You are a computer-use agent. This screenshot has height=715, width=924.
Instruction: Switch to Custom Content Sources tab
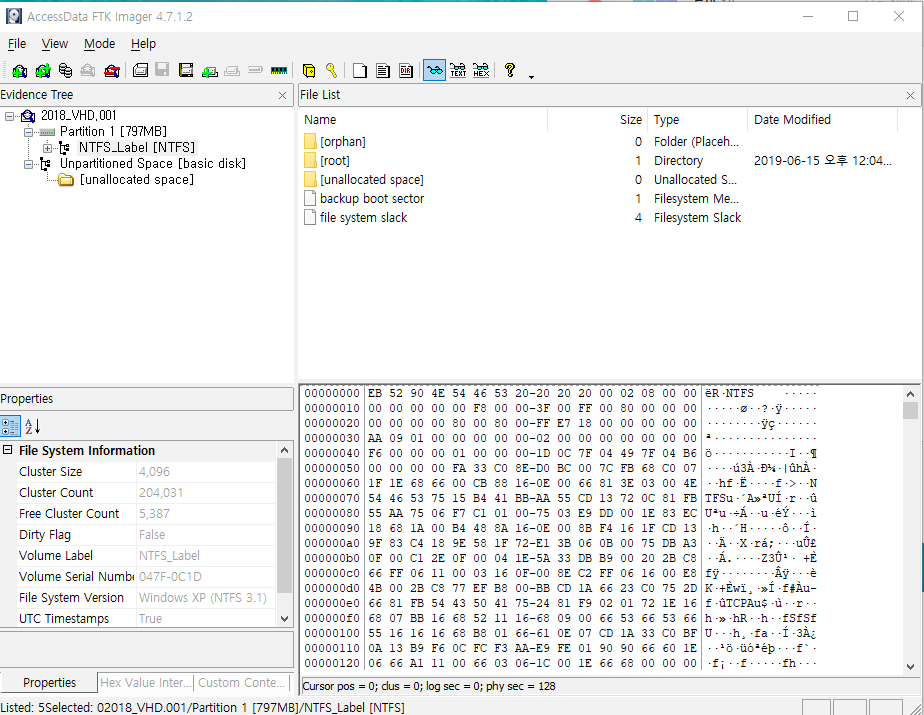(242, 683)
